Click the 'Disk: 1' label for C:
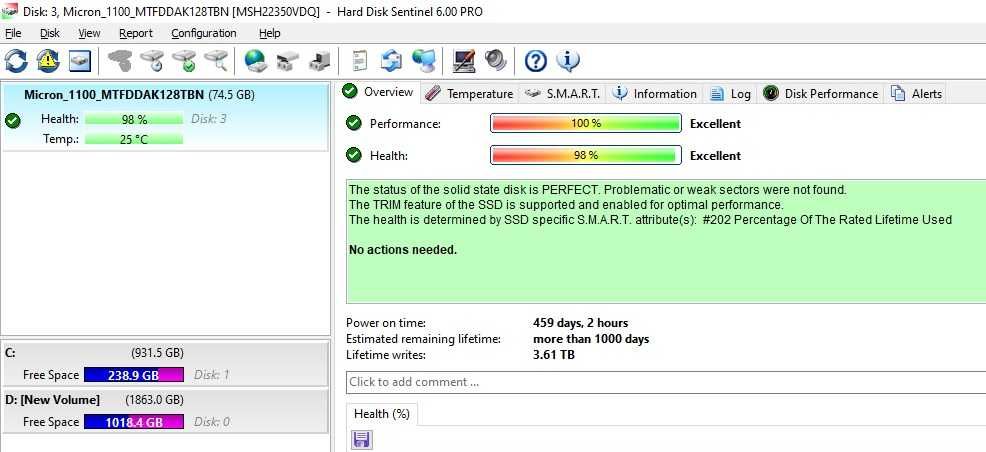 tap(211, 375)
